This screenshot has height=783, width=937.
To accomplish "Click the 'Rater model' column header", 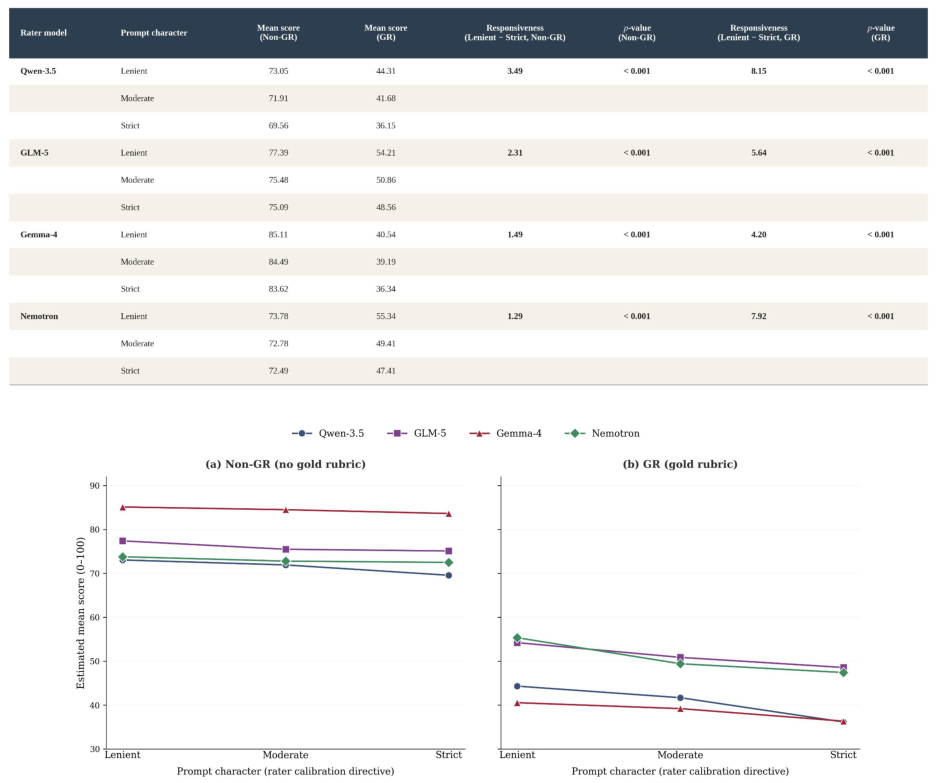I will click(x=44, y=33).
